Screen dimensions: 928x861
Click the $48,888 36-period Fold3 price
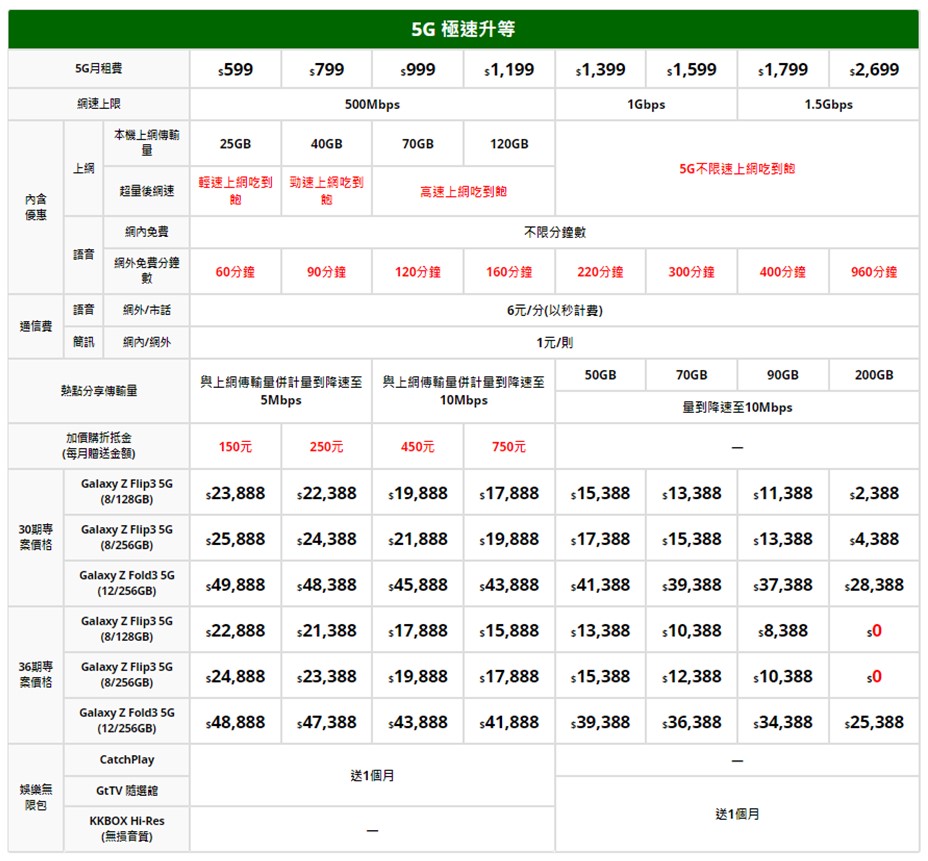pos(236,722)
